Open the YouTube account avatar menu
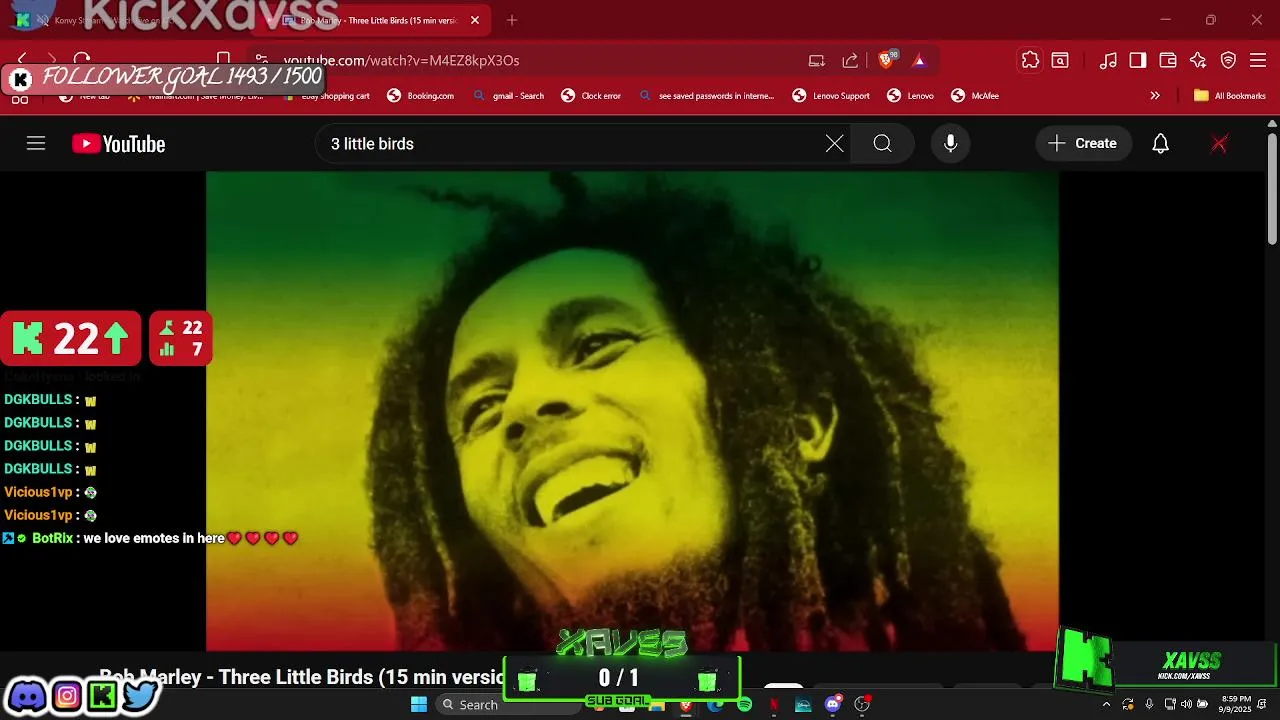The height and width of the screenshot is (720, 1280). (1219, 144)
